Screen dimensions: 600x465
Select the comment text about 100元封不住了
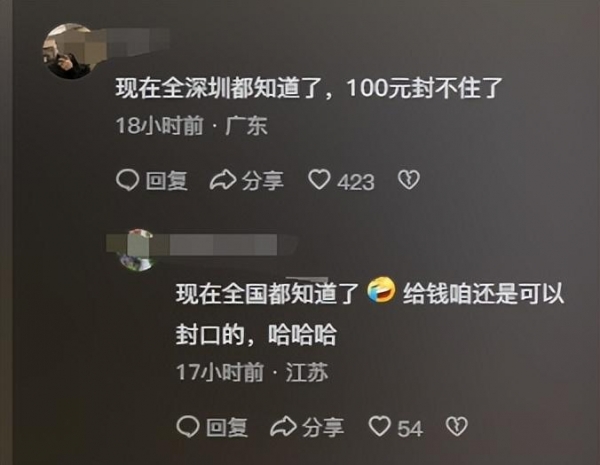pos(309,89)
